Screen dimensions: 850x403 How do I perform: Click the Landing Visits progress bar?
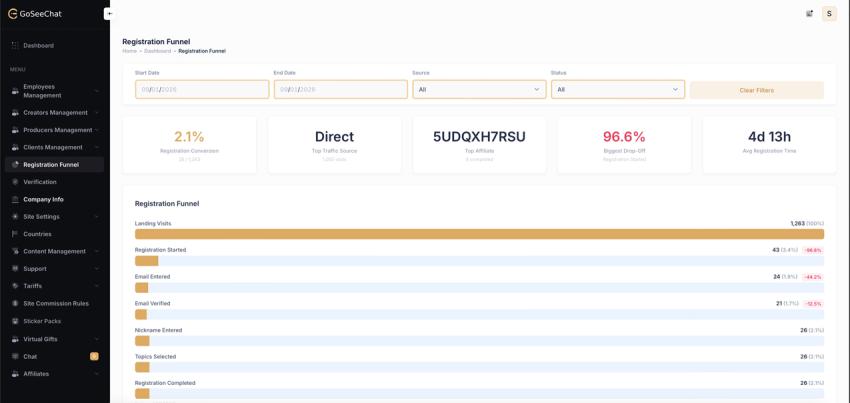pos(479,234)
